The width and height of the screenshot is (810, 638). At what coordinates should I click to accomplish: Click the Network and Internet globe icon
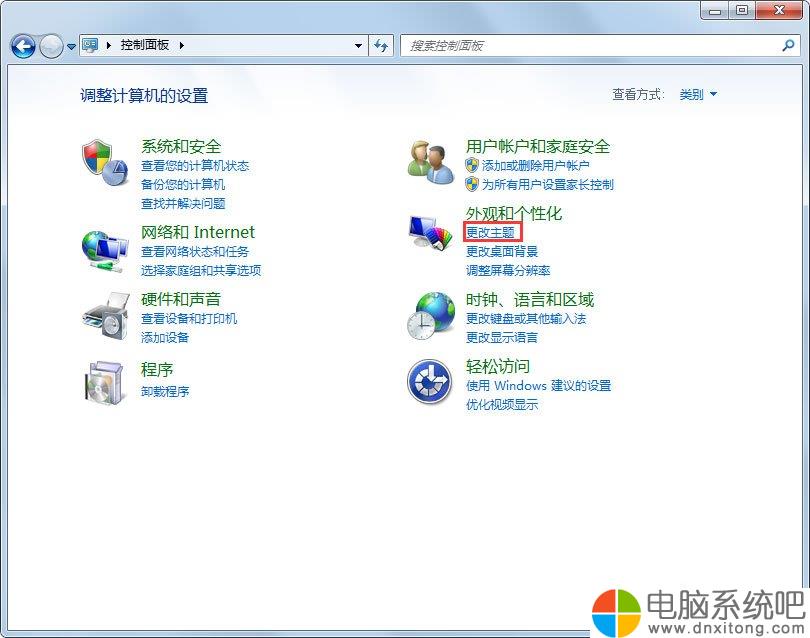pyautogui.click(x=105, y=251)
